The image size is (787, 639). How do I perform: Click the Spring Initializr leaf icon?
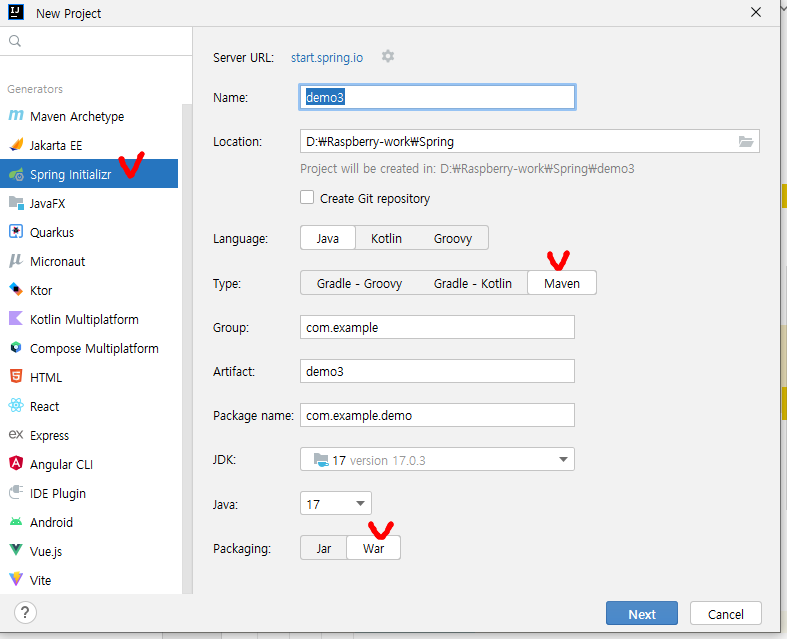[x=16, y=174]
